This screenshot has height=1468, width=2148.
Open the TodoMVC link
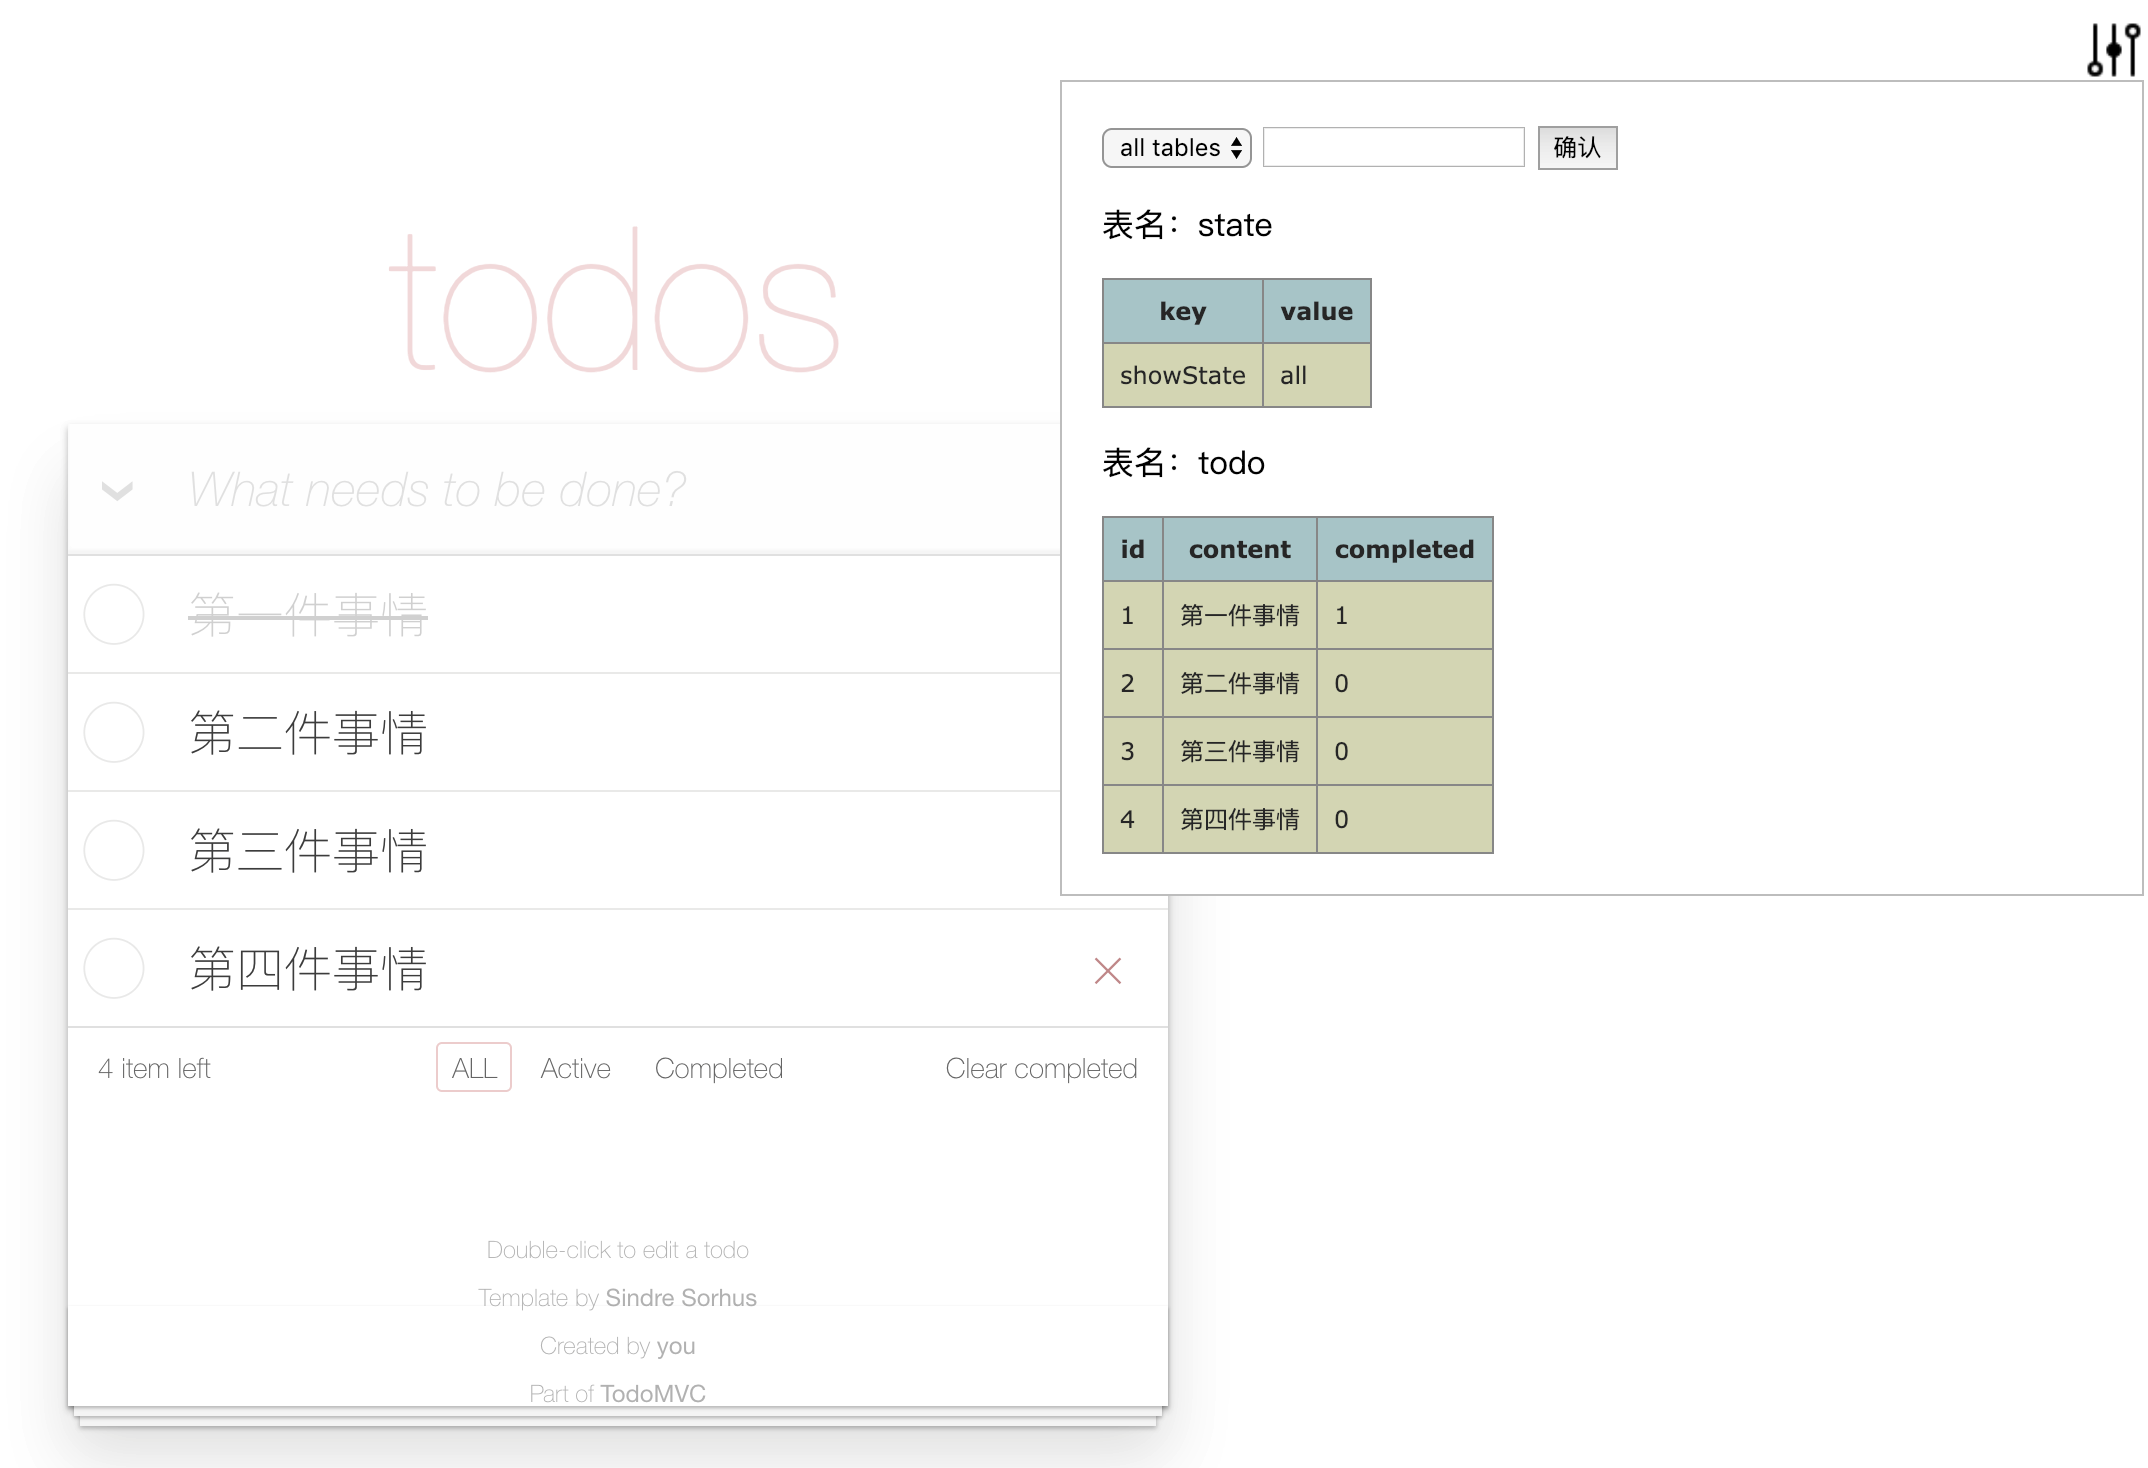click(652, 1393)
